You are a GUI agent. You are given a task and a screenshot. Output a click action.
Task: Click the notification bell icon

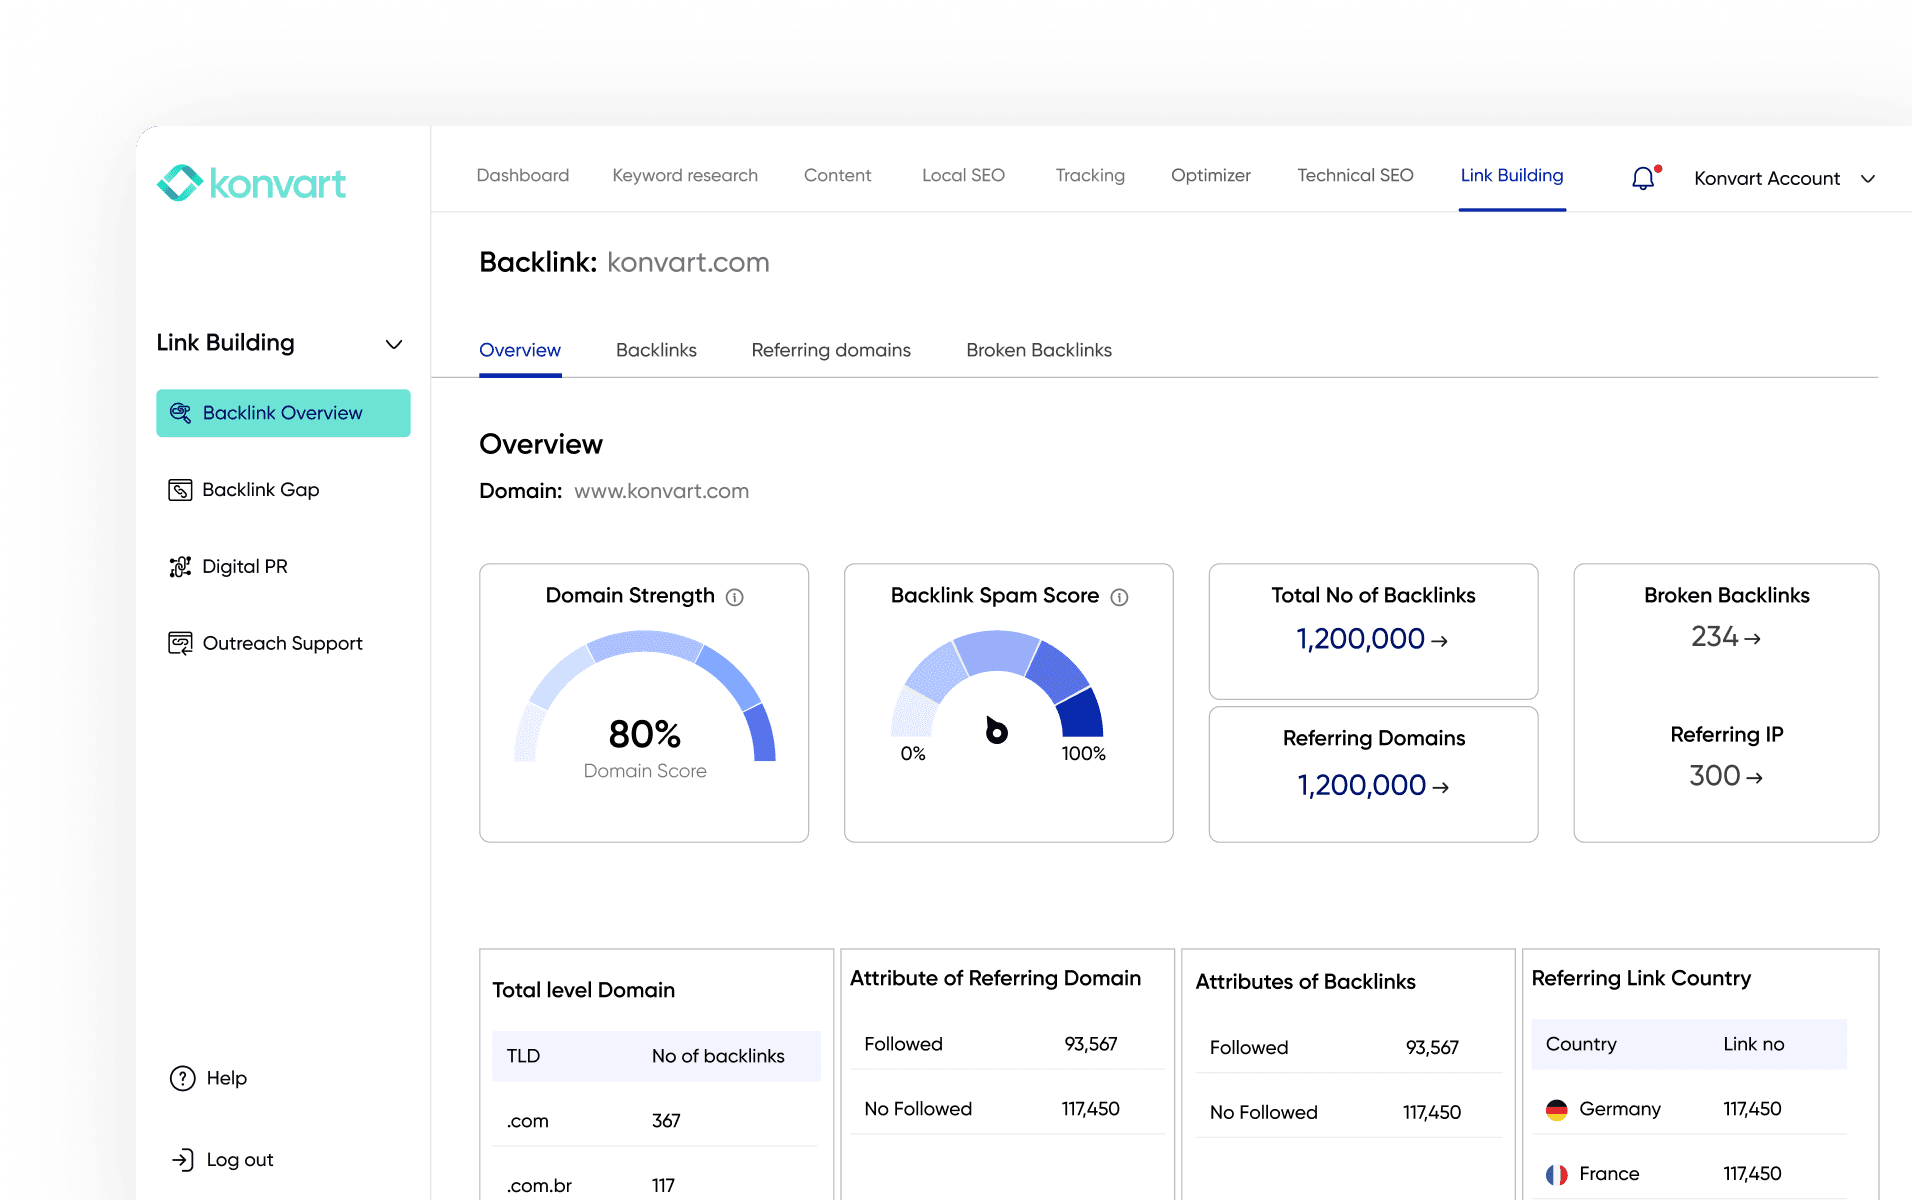(x=1642, y=178)
